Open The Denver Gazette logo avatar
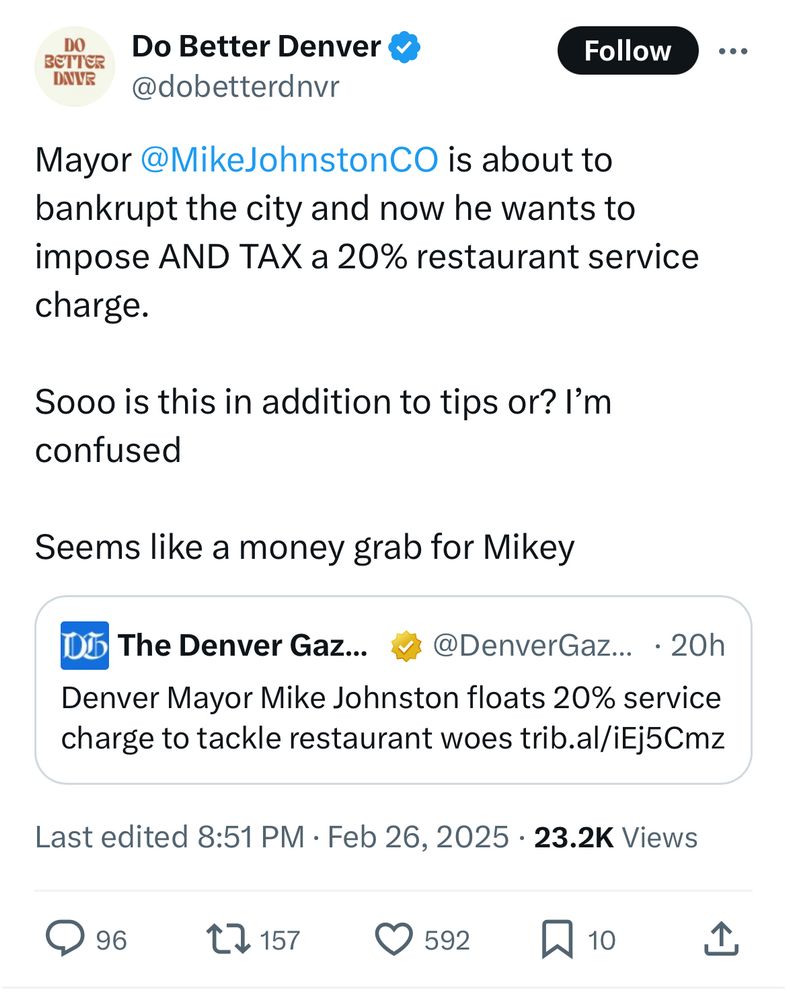787x1000 pixels. pyautogui.click(x=85, y=645)
